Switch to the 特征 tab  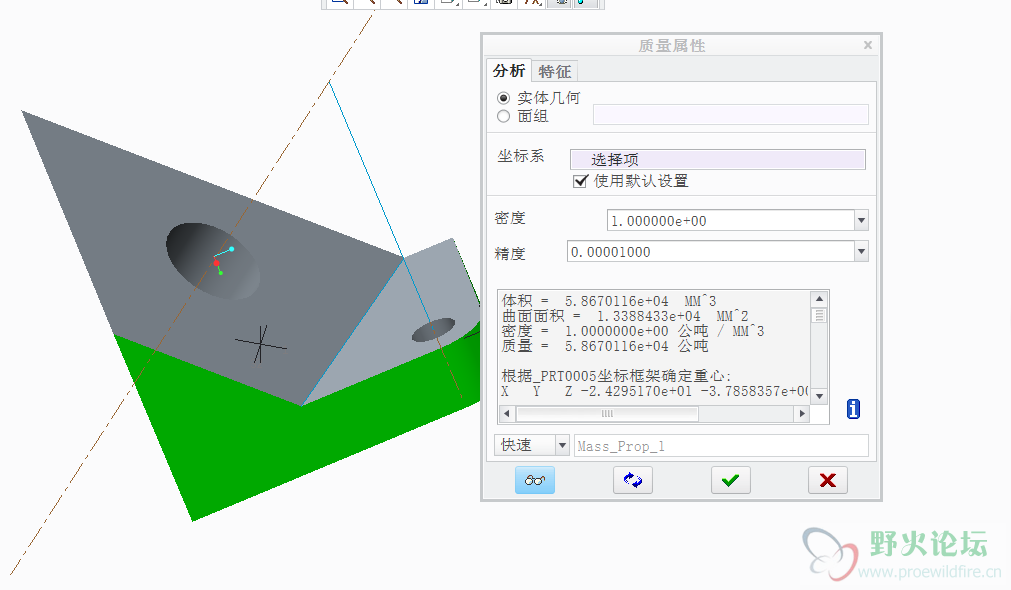click(555, 72)
